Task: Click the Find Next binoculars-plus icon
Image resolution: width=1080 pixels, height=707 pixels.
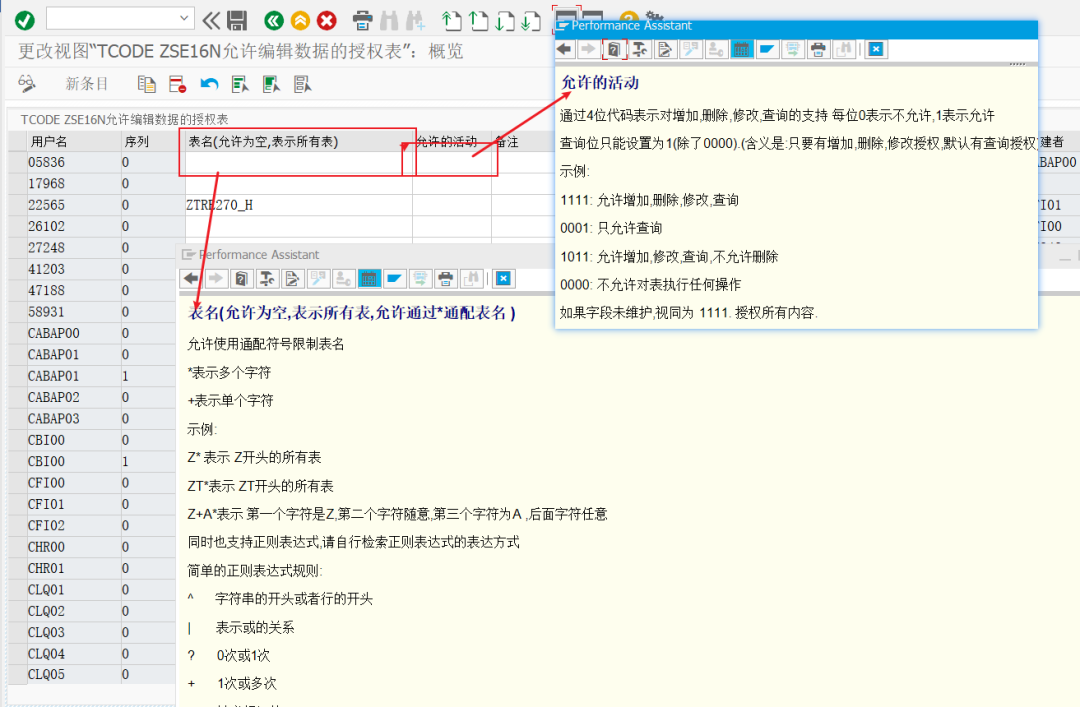Action: coord(415,21)
